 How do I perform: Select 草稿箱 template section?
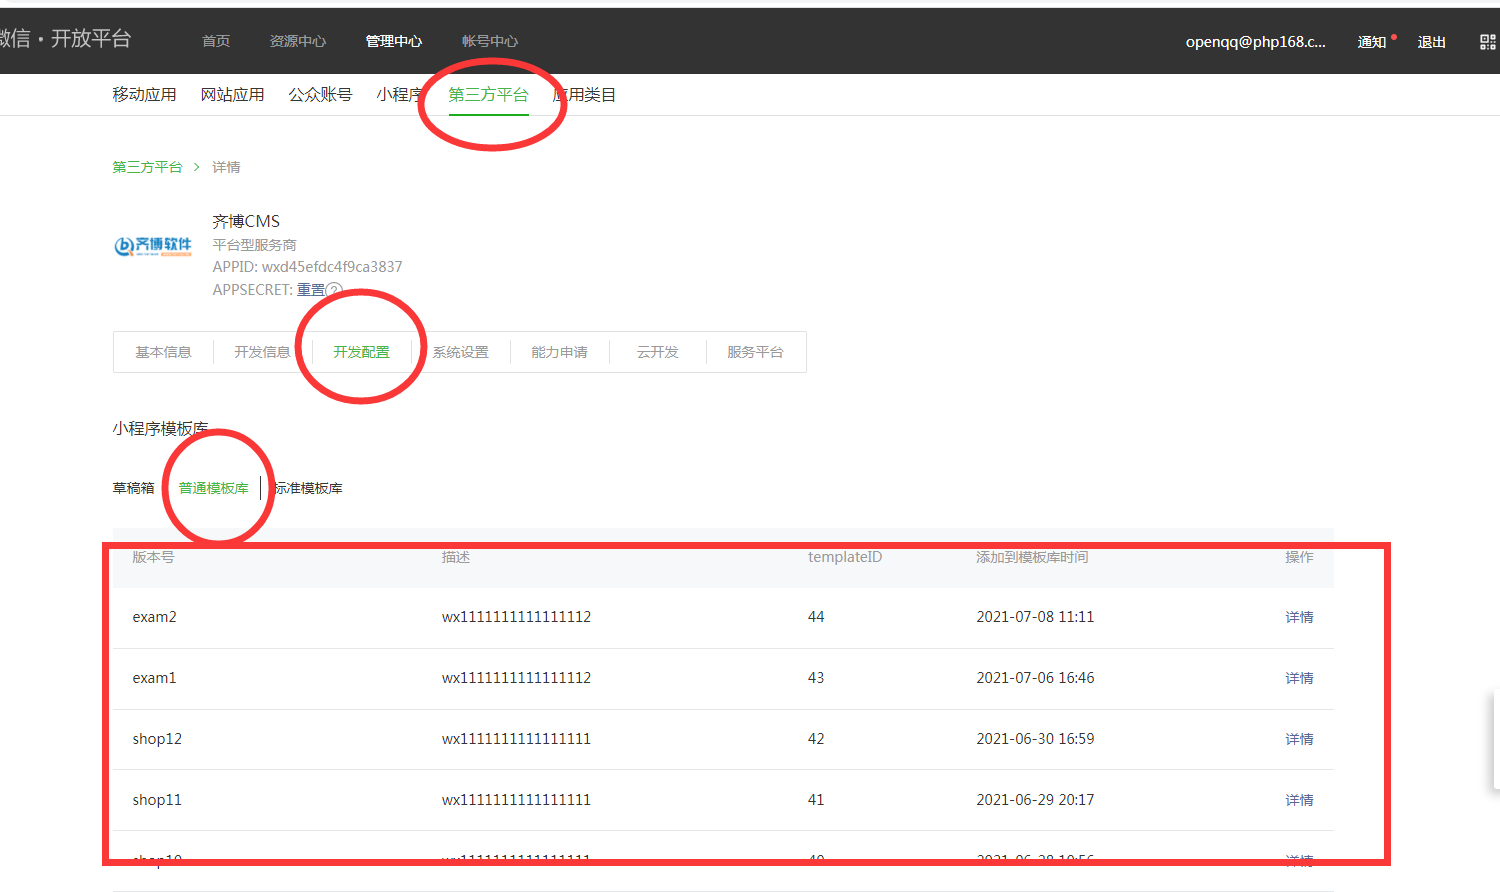(133, 488)
